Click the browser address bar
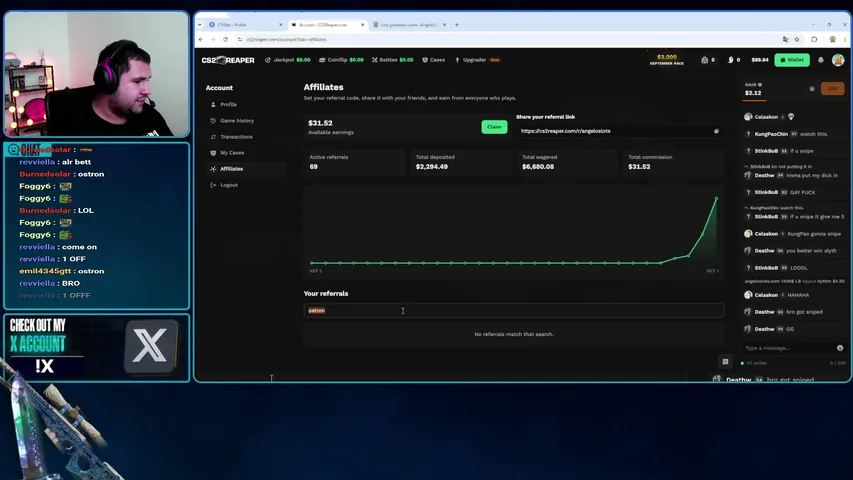Viewport: 853px width, 480px height. [511, 39]
